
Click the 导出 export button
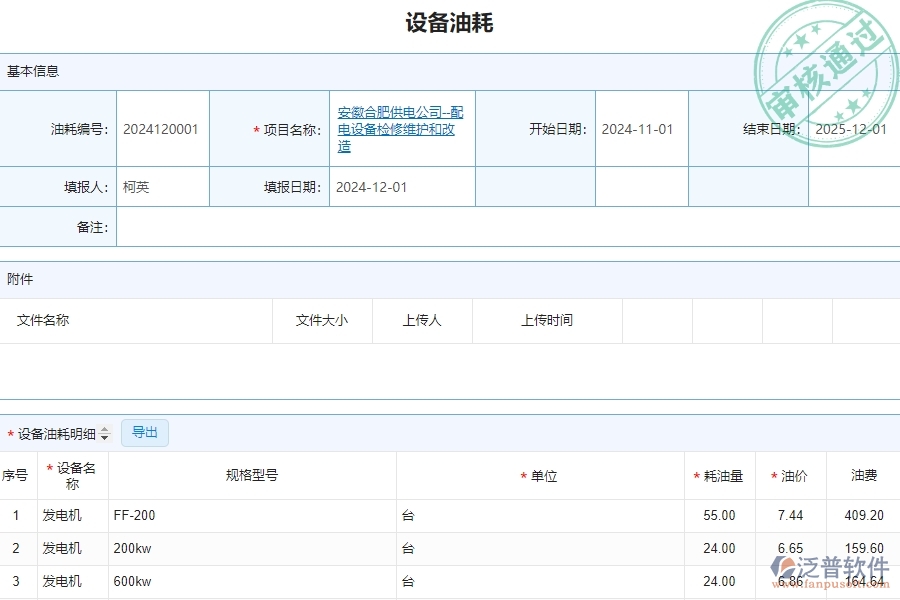tap(144, 432)
